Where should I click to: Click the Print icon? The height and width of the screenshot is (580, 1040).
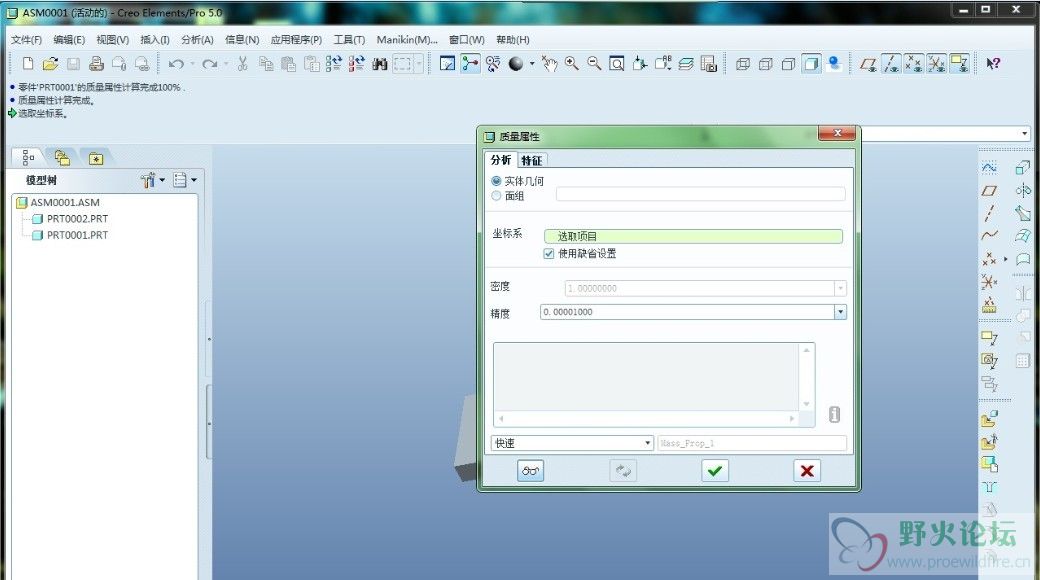tap(96, 64)
